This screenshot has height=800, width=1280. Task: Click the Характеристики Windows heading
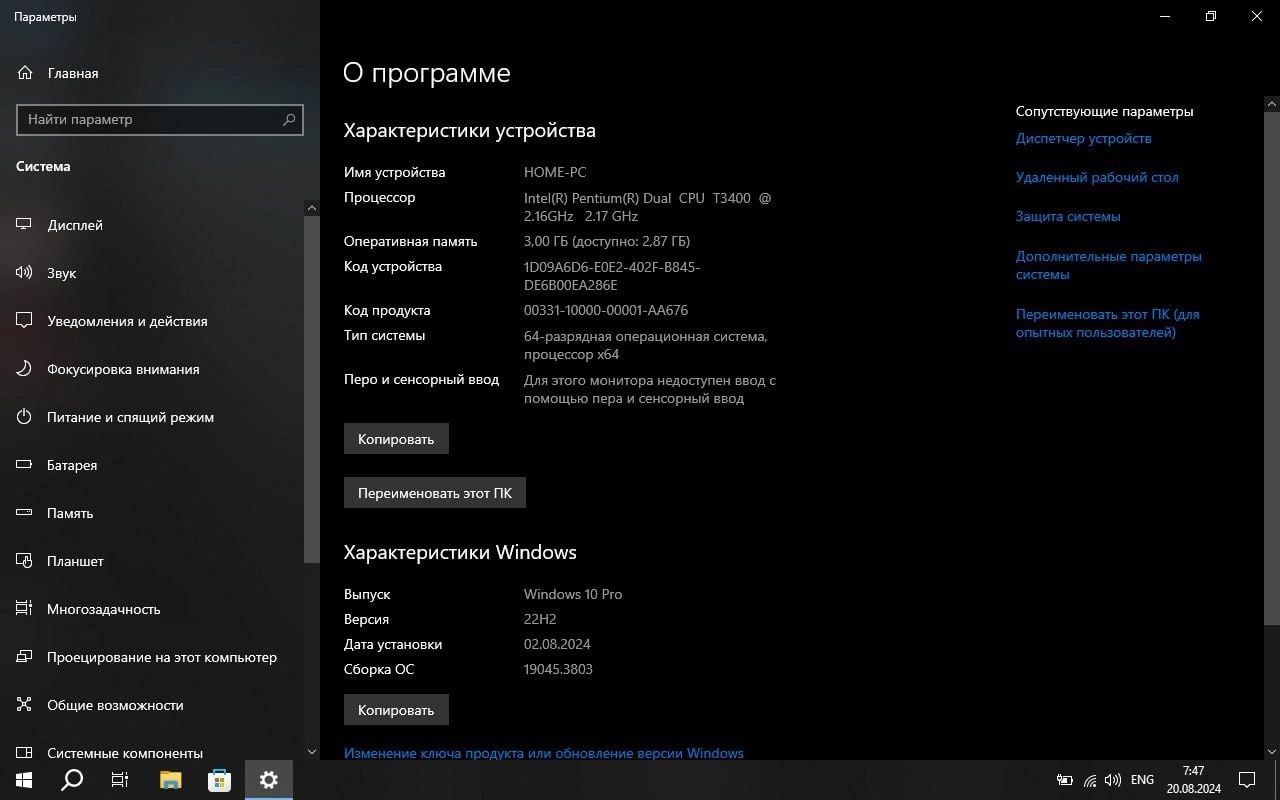[x=460, y=552]
